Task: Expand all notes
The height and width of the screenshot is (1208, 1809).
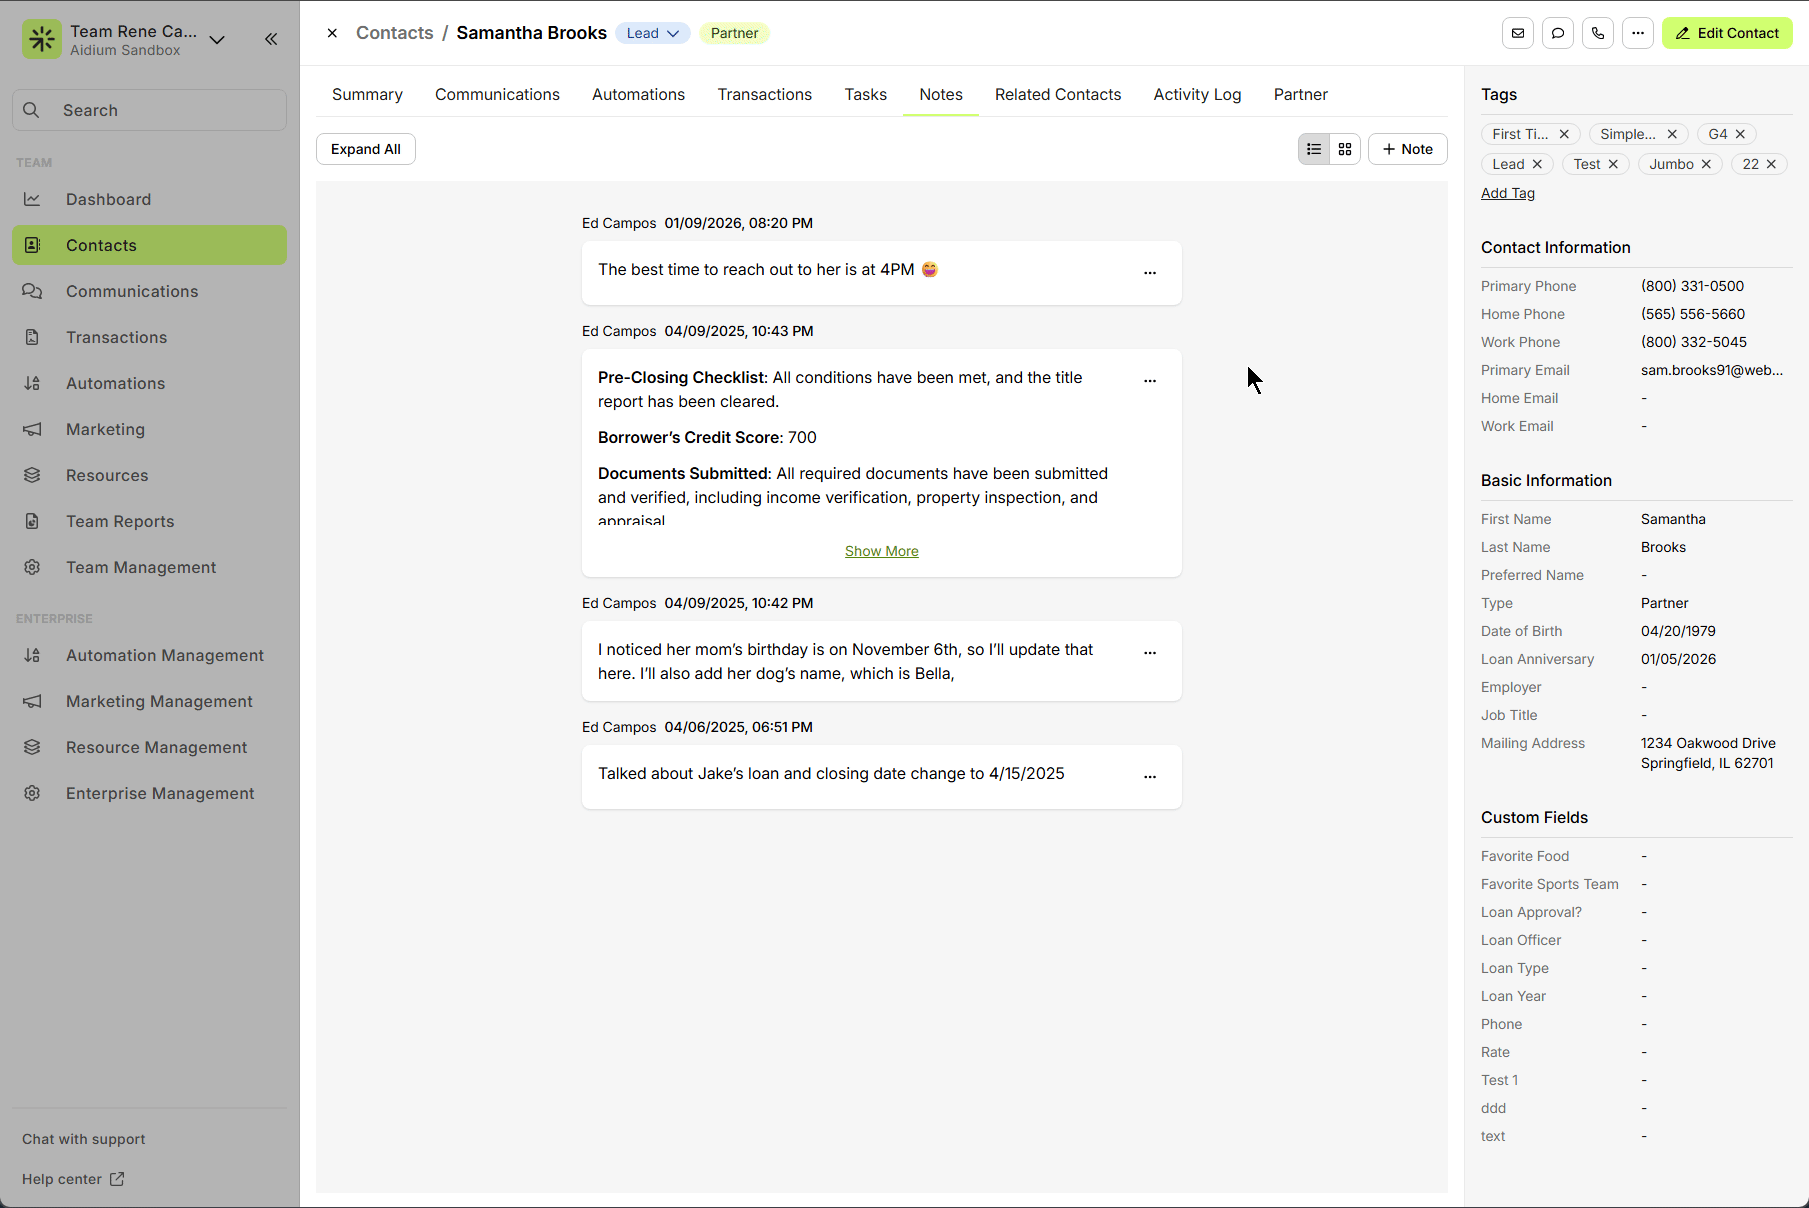Action: (365, 149)
